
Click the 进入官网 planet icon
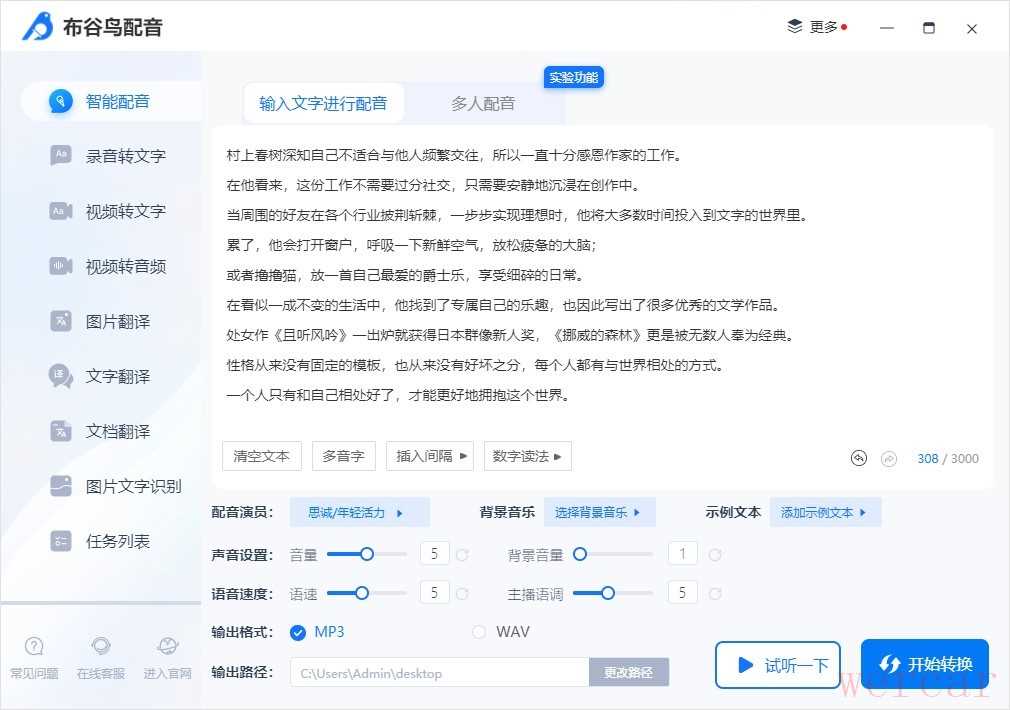point(167,647)
